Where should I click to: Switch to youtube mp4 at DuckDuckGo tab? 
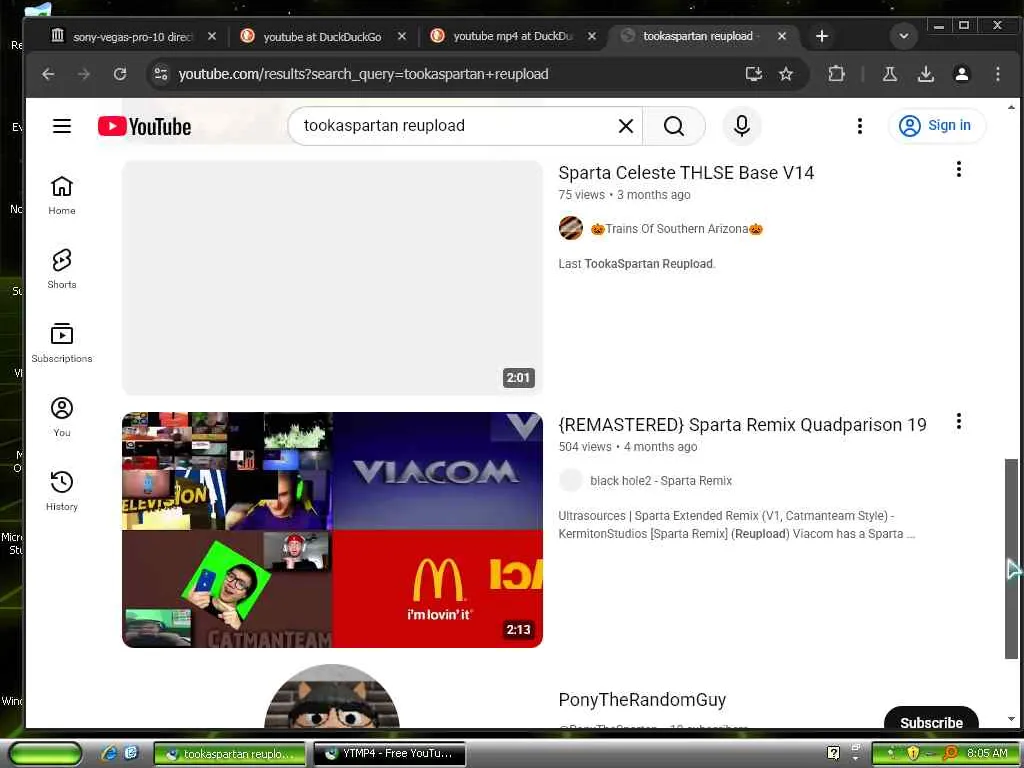coord(513,37)
